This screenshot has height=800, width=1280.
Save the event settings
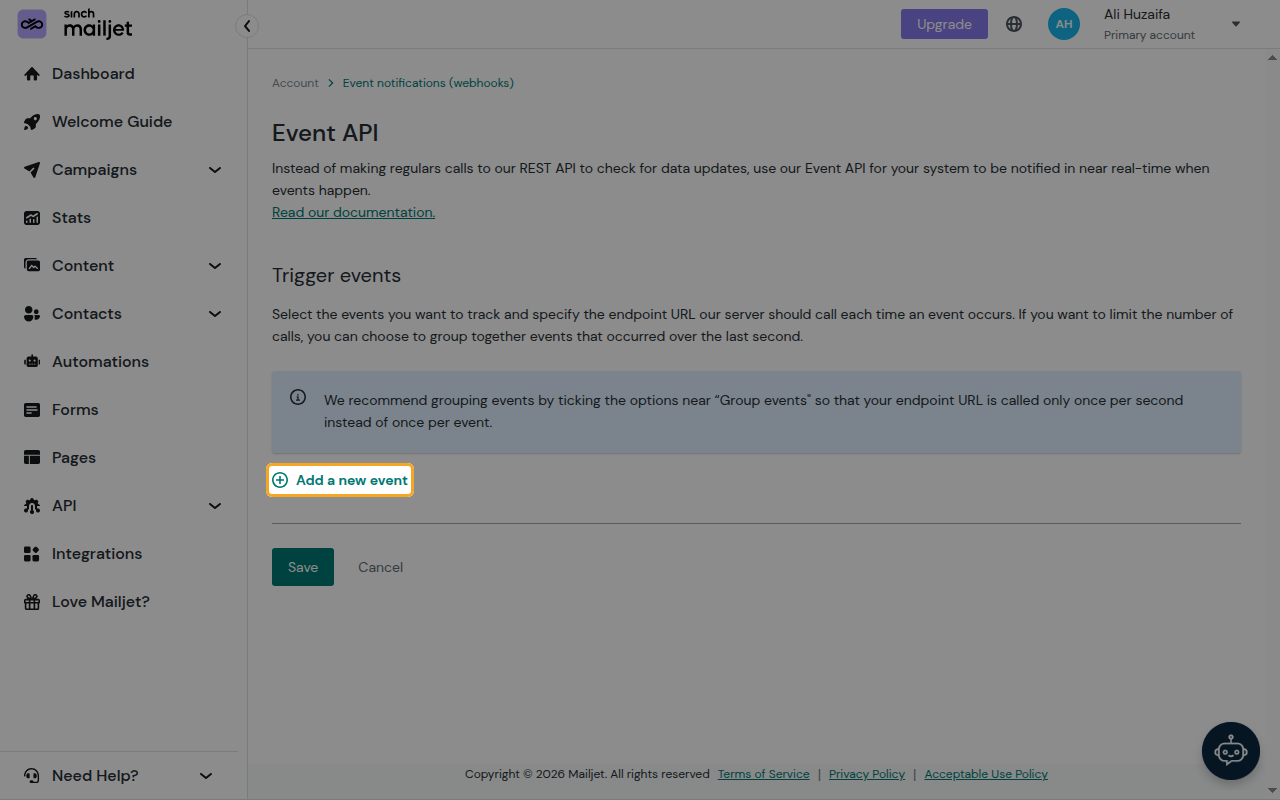[303, 567]
